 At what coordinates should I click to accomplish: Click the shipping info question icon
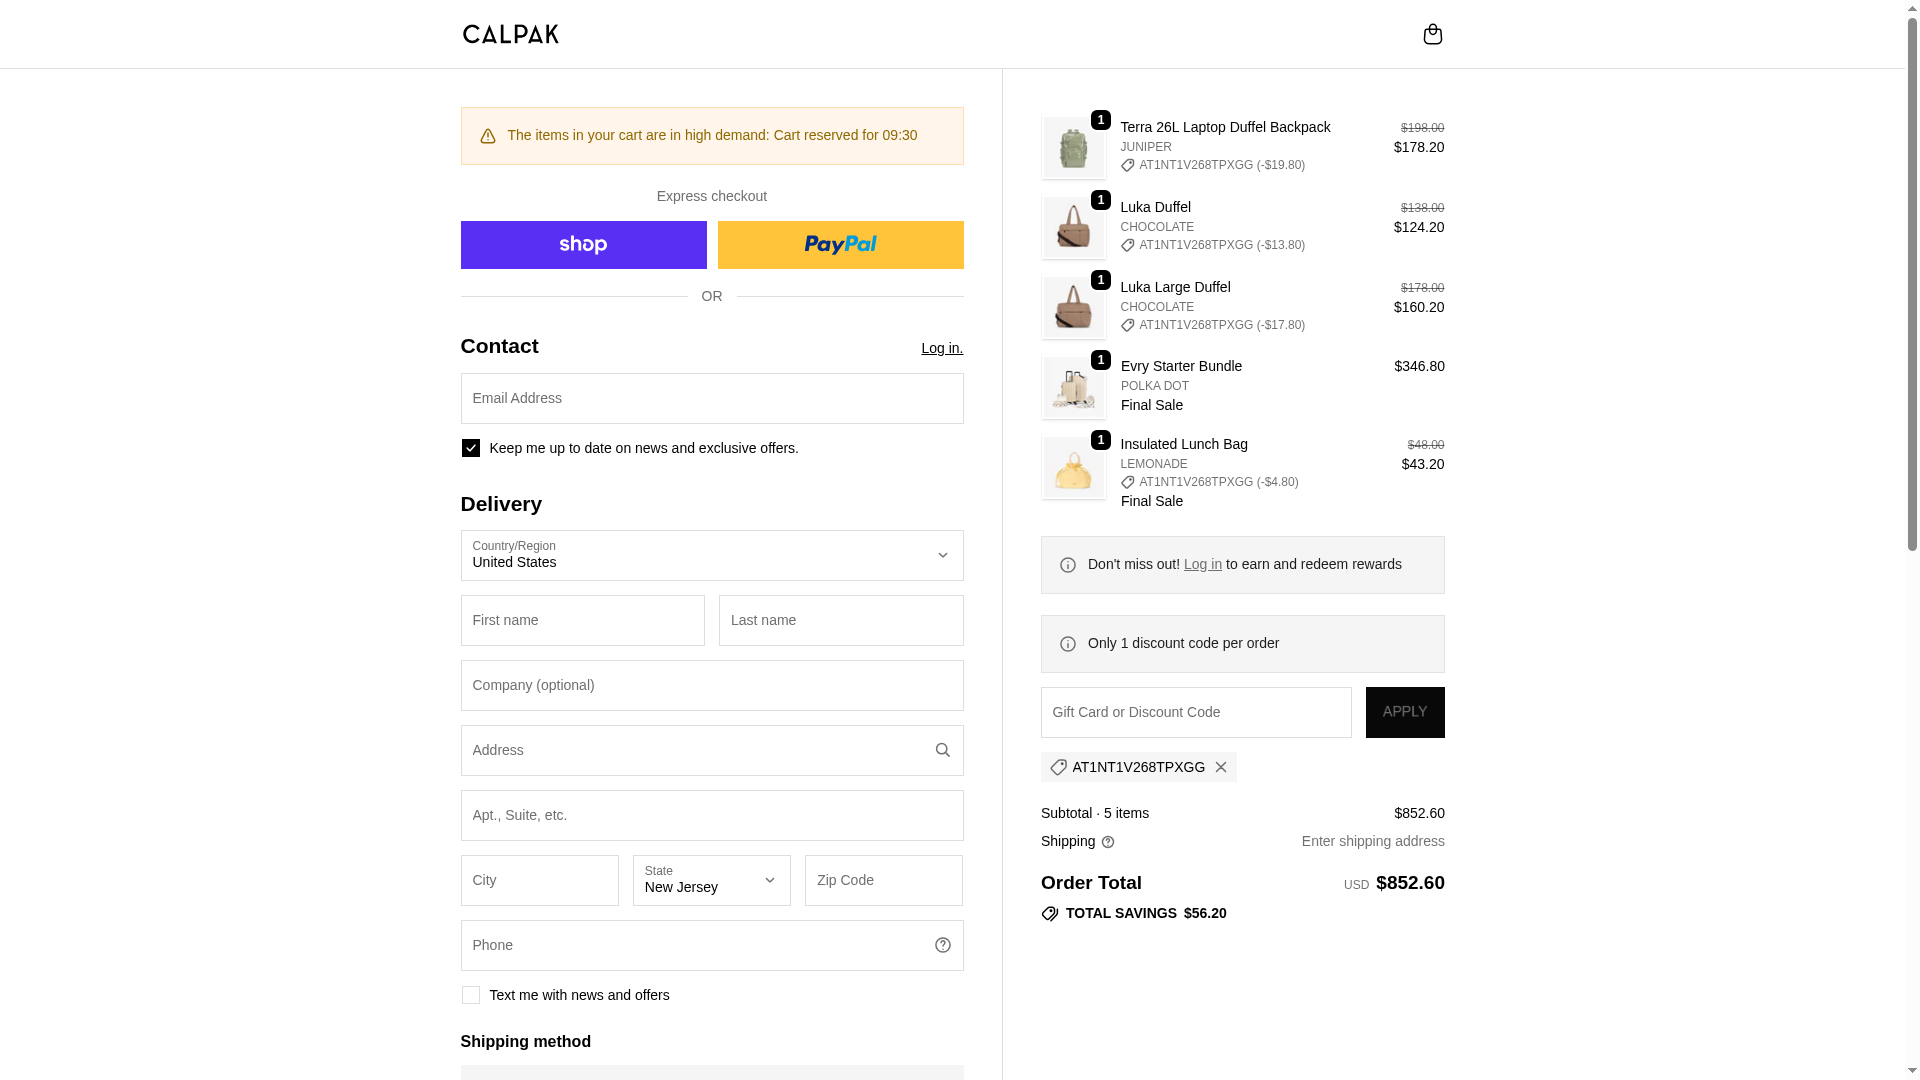[x=1108, y=842]
